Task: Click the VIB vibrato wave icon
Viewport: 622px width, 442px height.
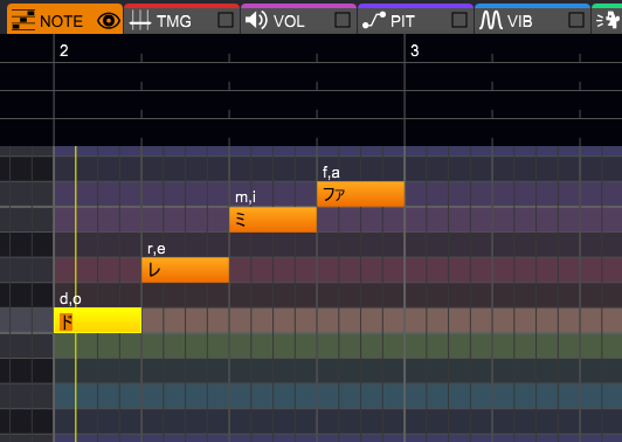Action: coord(491,20)
